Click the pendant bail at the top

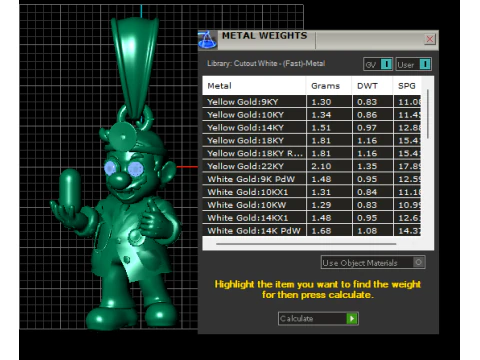point(134,67)
